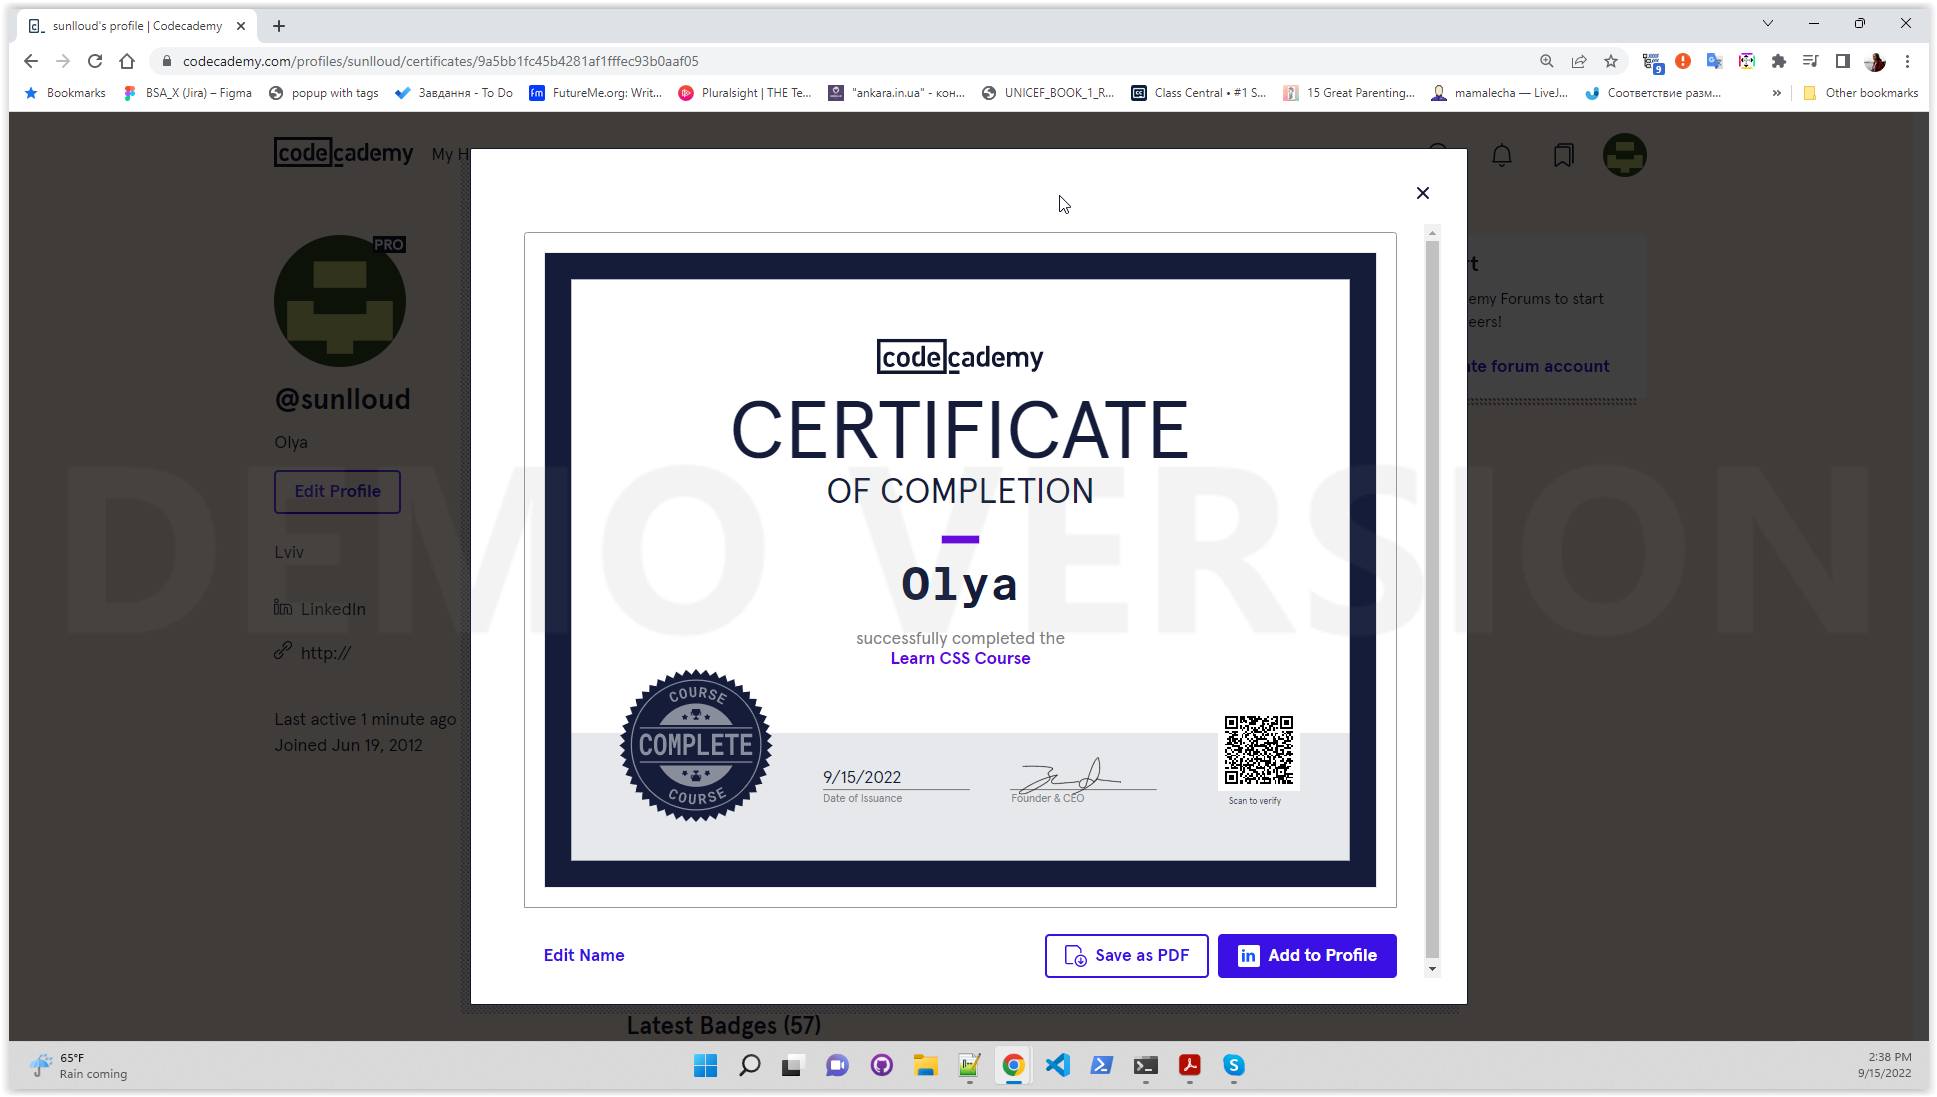Click Edit Profile button
This screenshot has width=1937, height=1097.
pyautogui.click(x=337, y=491)
